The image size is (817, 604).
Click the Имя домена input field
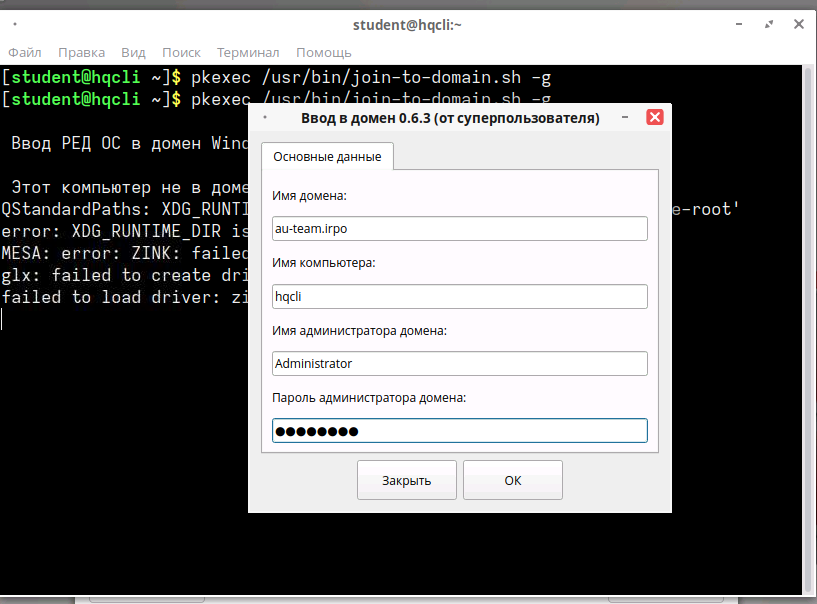point(459,229)
